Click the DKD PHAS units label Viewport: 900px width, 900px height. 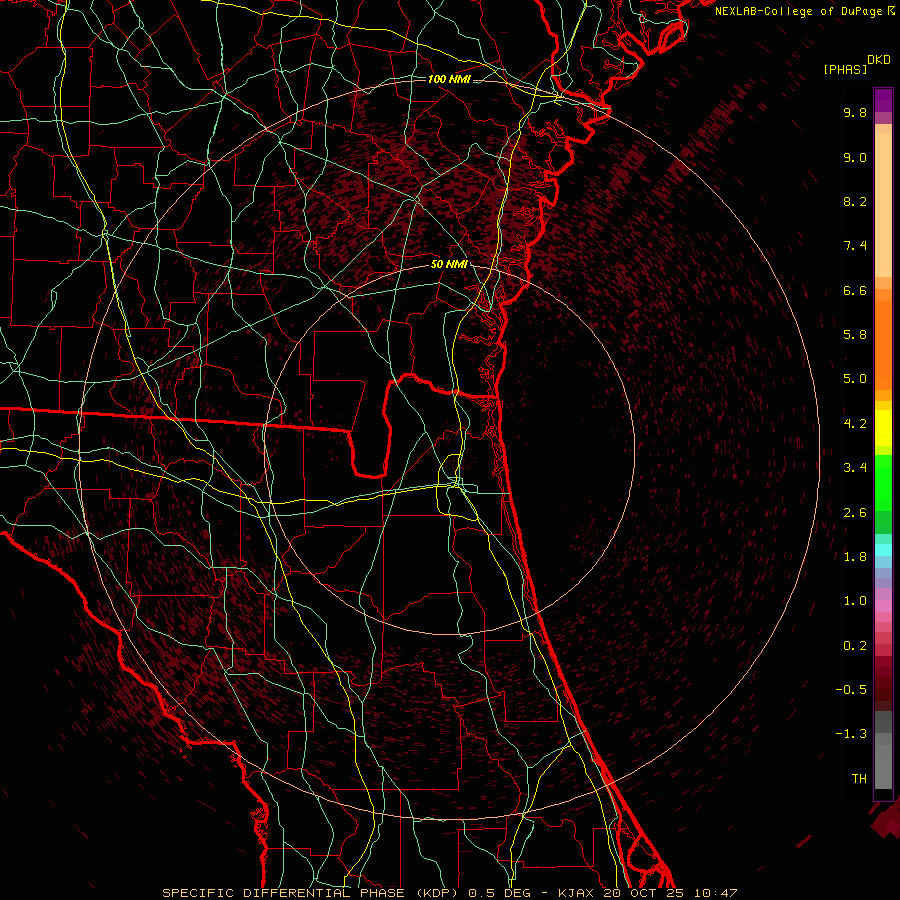click(x=856, y=64)
